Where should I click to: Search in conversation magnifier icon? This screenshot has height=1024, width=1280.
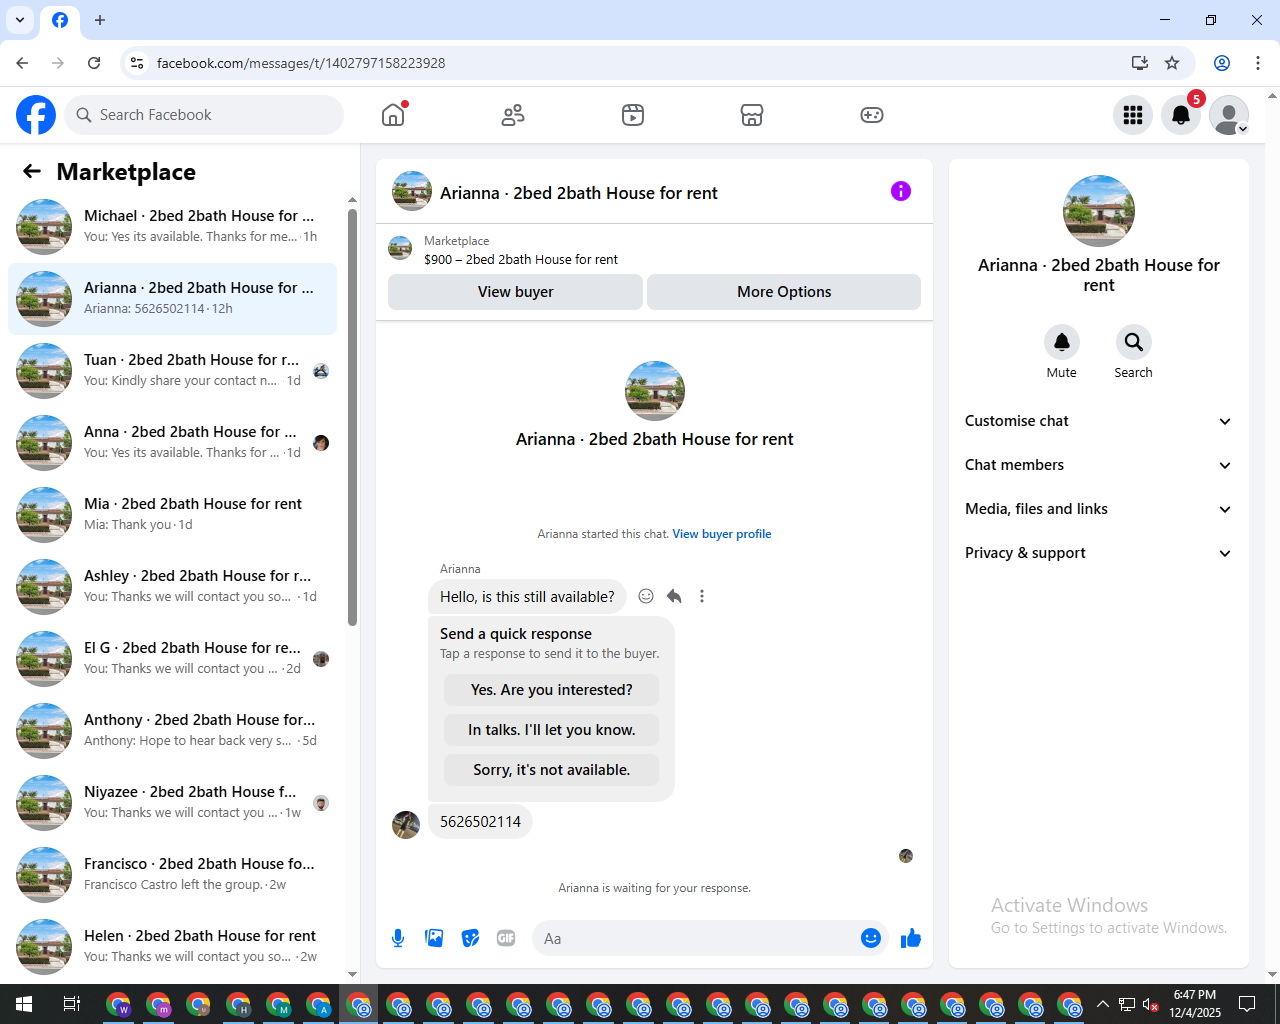[1134, 342]
